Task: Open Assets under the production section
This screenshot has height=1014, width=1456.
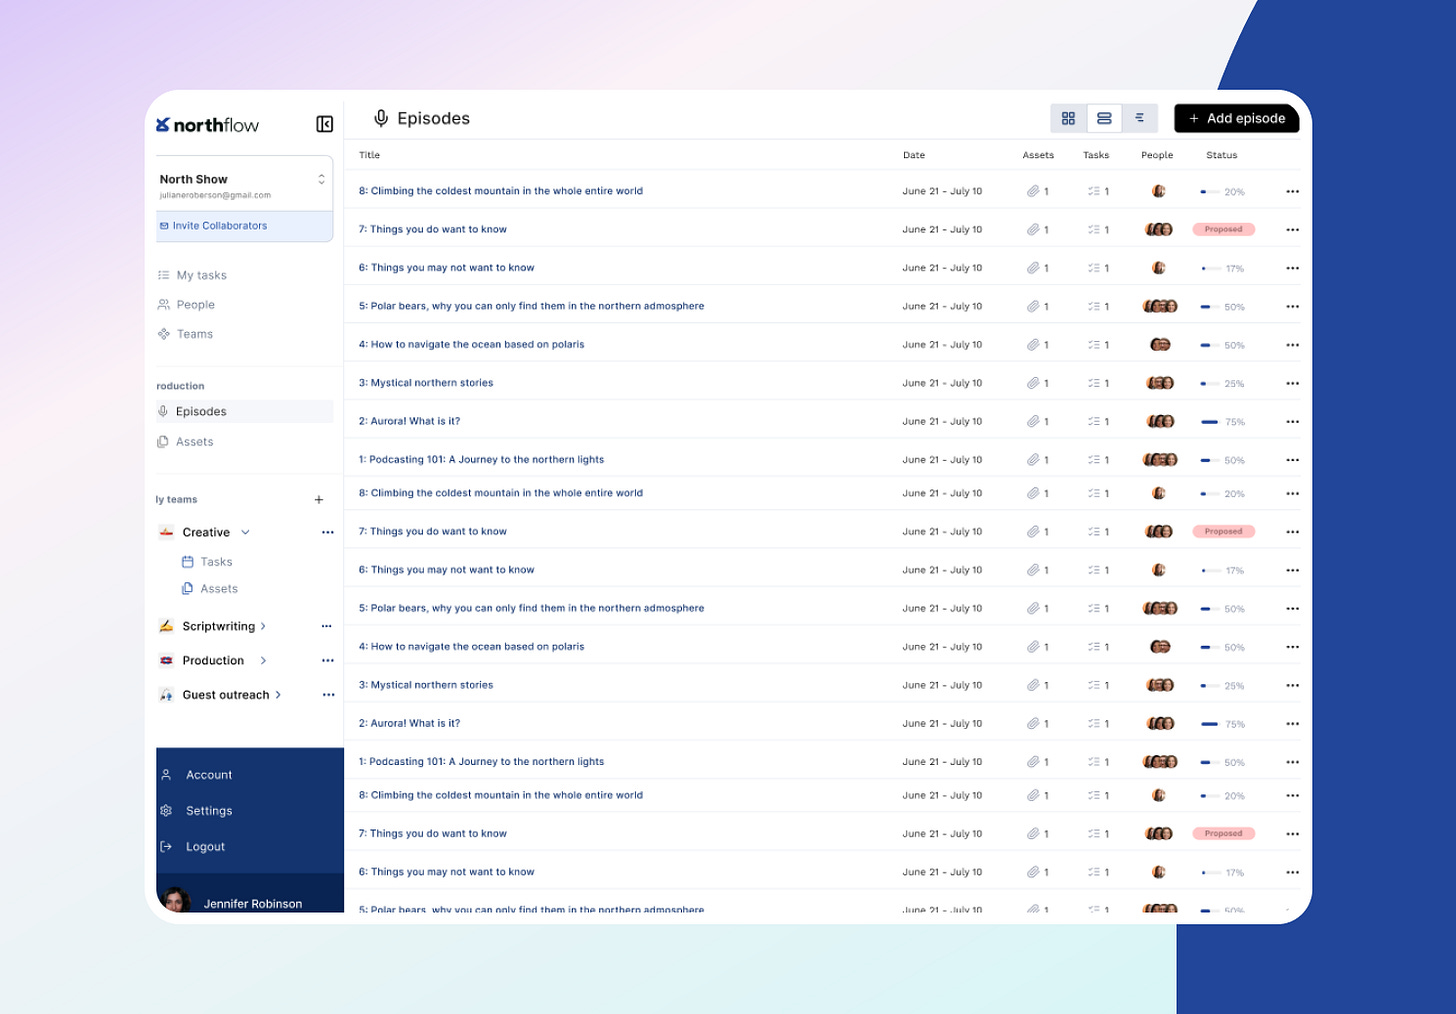Action: (x=185, y=442)
